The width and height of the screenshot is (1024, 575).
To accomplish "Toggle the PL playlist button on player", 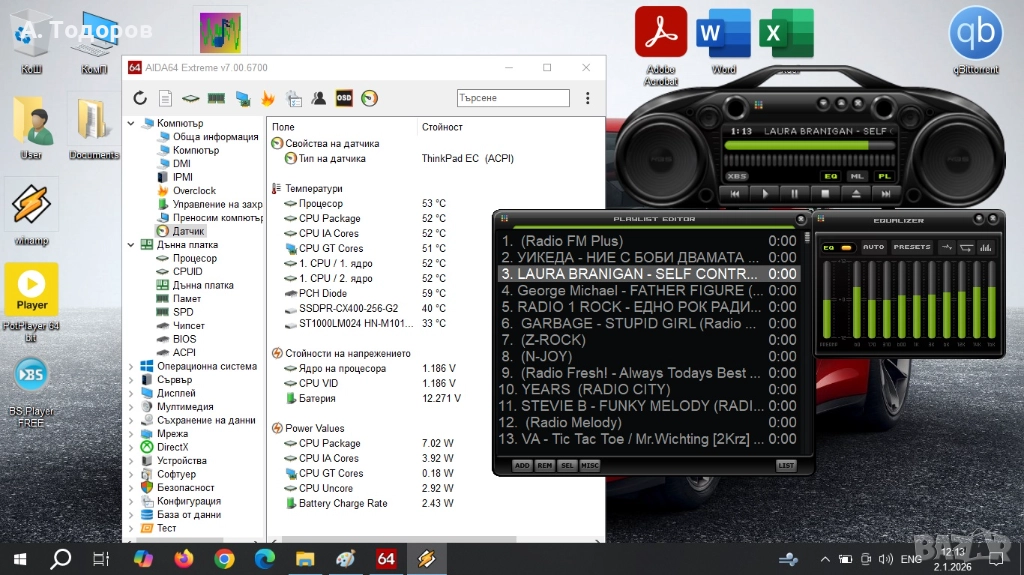I will pyautogui.click(x=884, y=176).
